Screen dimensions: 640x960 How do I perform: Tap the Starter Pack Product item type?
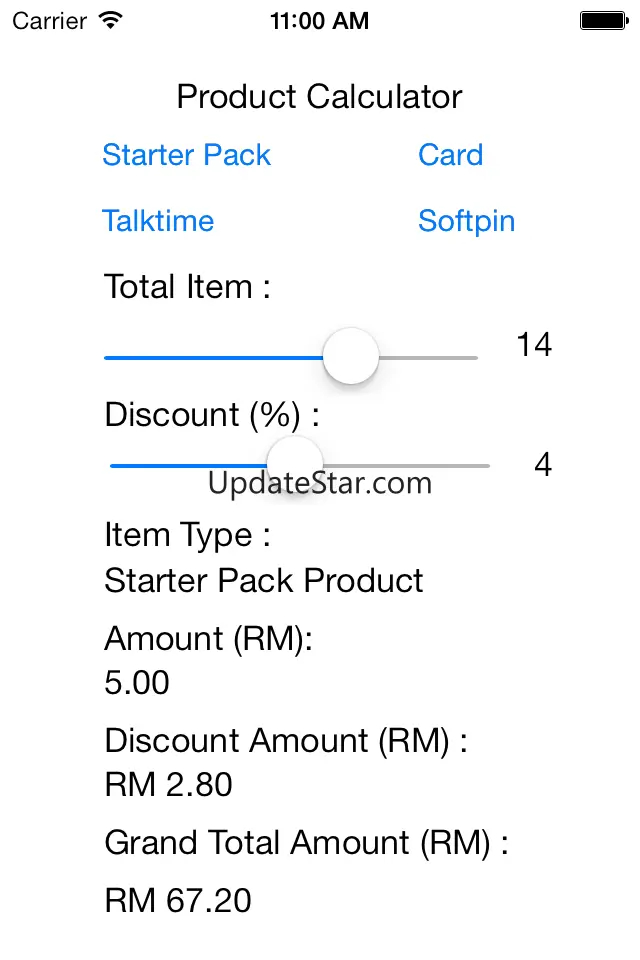pyautogui.click(x=264, y=581)
